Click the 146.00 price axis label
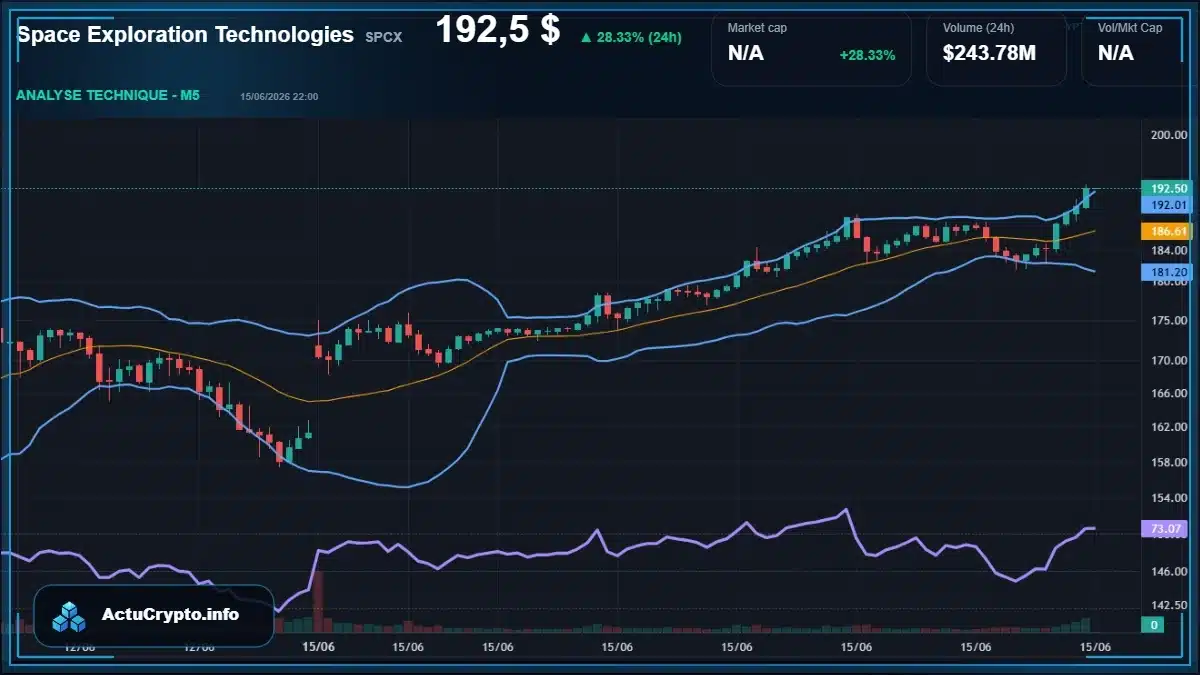This screenshot has height=675, width=1200. (1168, 572)
